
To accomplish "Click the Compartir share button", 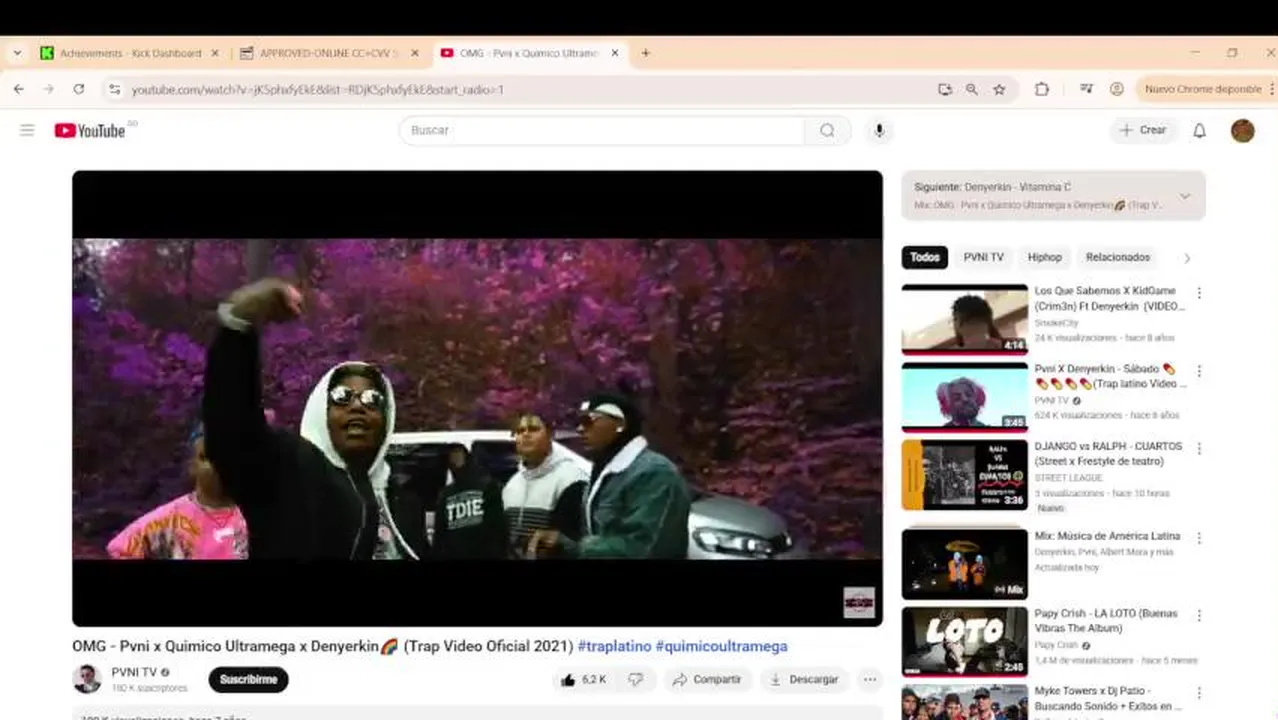I will (x=707, y=679).
